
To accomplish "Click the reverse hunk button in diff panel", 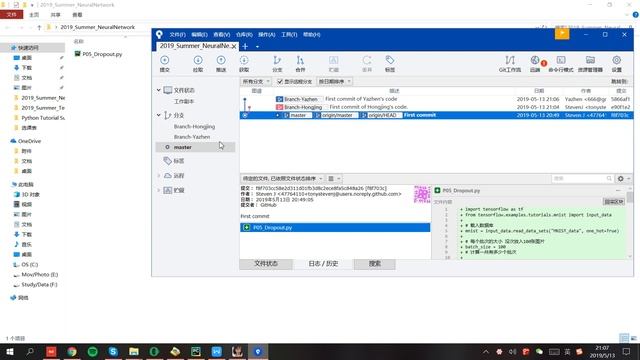I will point(614,202).
